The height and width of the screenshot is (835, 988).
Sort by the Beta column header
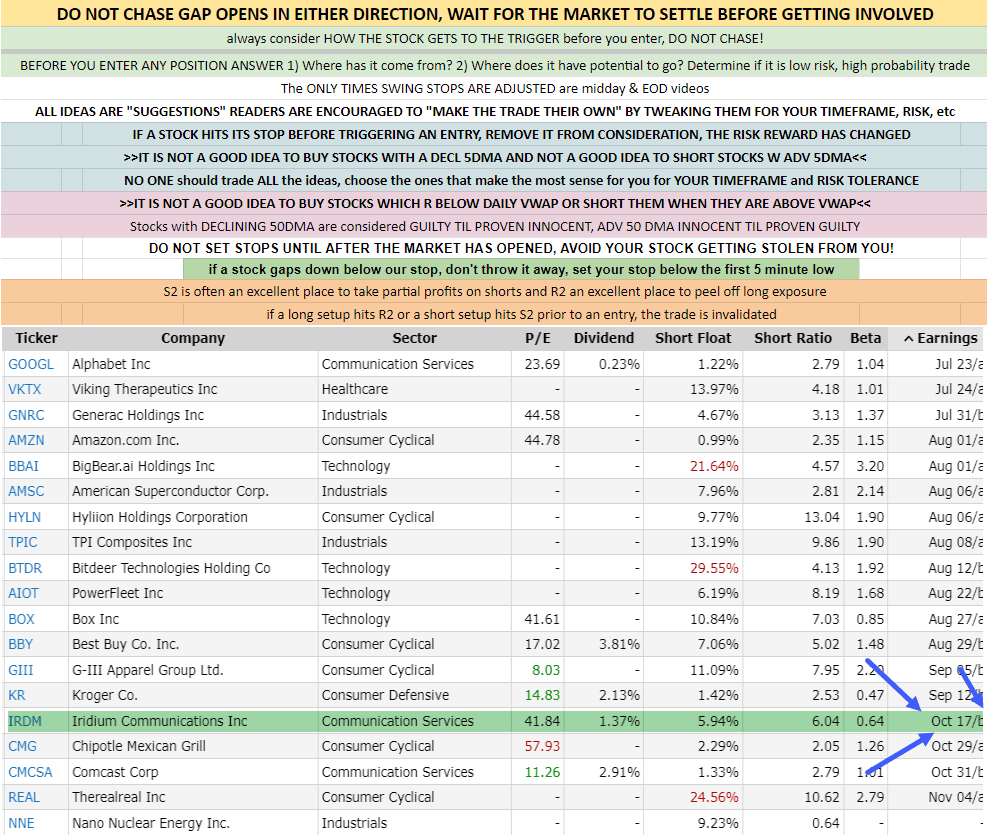(865, 338)
